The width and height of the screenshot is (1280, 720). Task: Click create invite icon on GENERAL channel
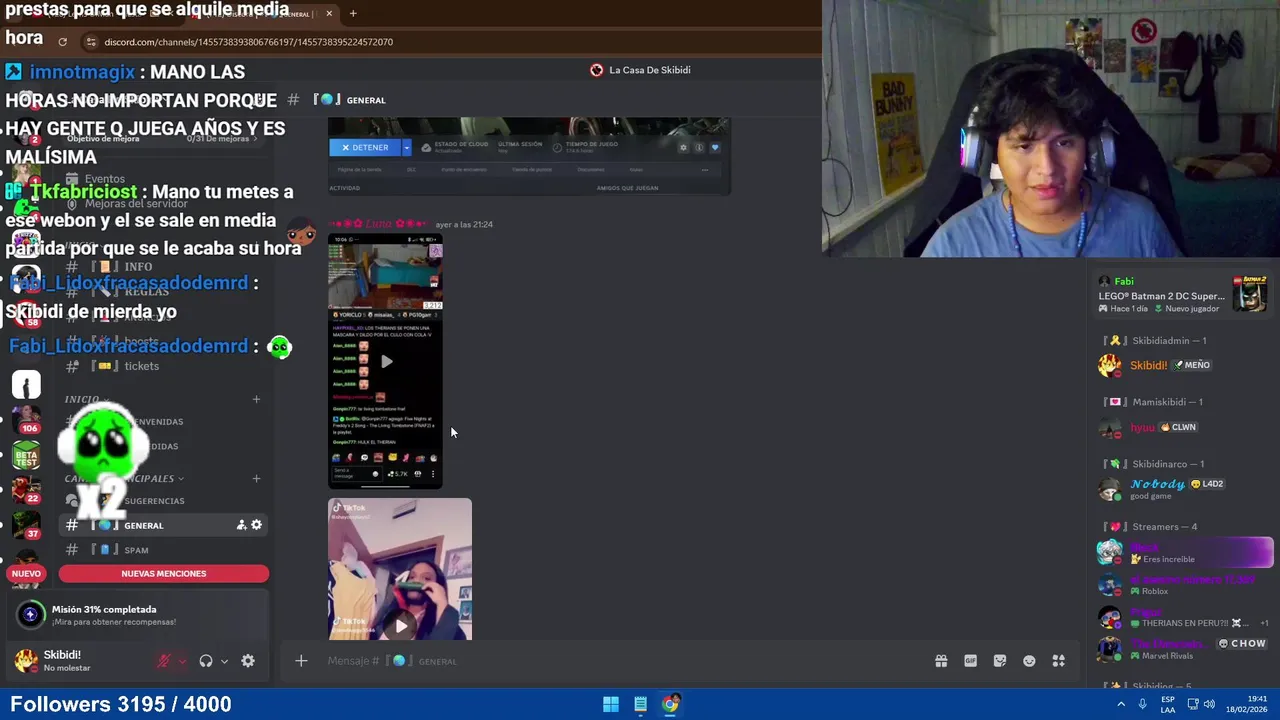(241, 525)
